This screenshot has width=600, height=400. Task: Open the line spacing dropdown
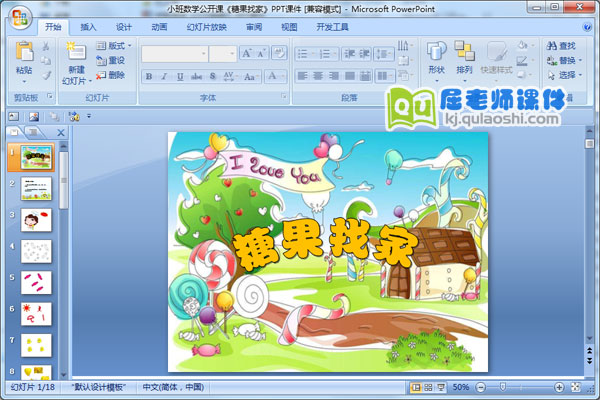pyautogui.click(x=384, y=54)
